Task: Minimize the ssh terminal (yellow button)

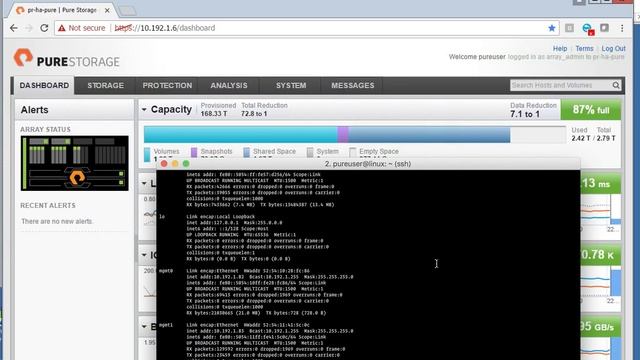Action: click(x=175, y=164)
